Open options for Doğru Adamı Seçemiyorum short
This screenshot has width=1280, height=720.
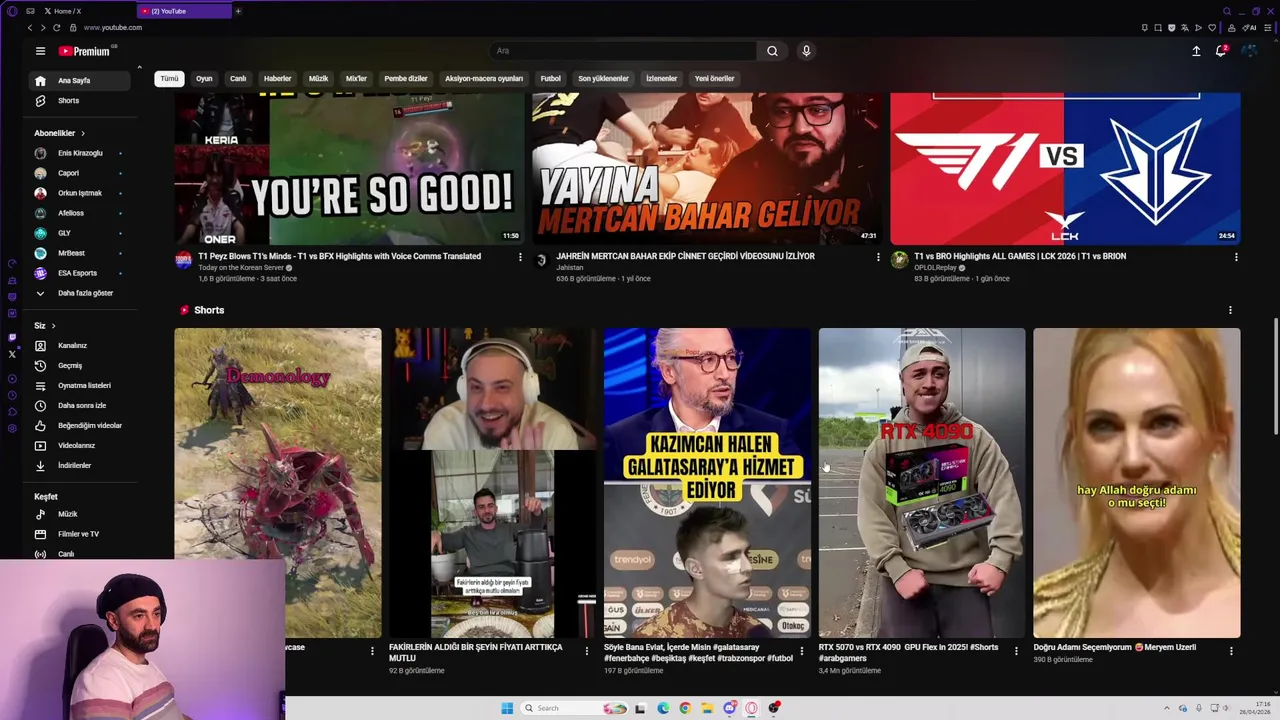1231,651
